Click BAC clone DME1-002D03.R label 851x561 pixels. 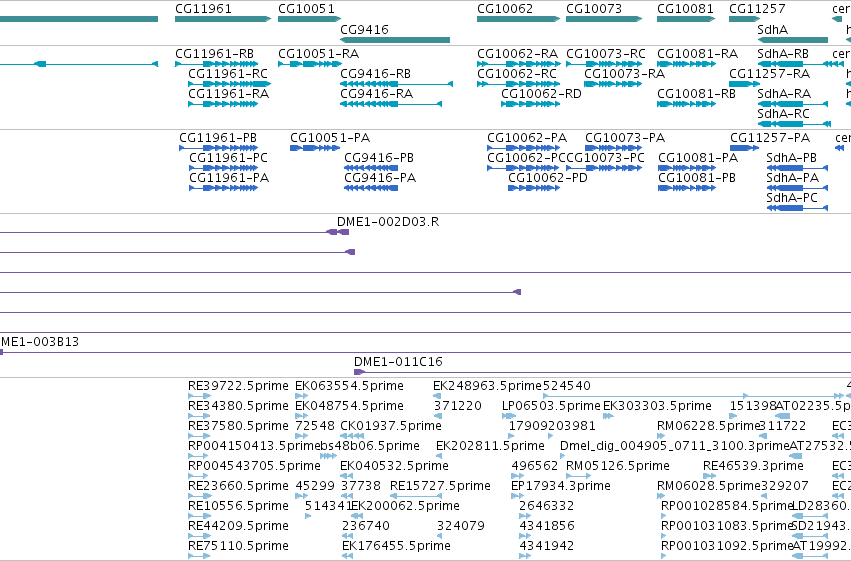click(x=388, y=222)
